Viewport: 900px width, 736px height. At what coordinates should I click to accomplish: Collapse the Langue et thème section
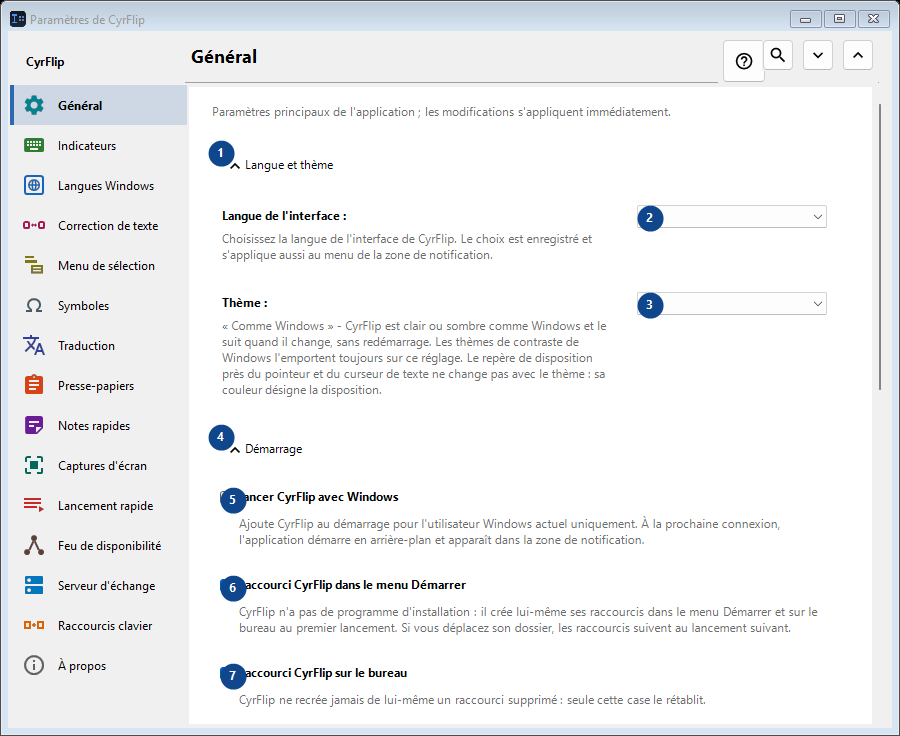[x=281, y=165]
